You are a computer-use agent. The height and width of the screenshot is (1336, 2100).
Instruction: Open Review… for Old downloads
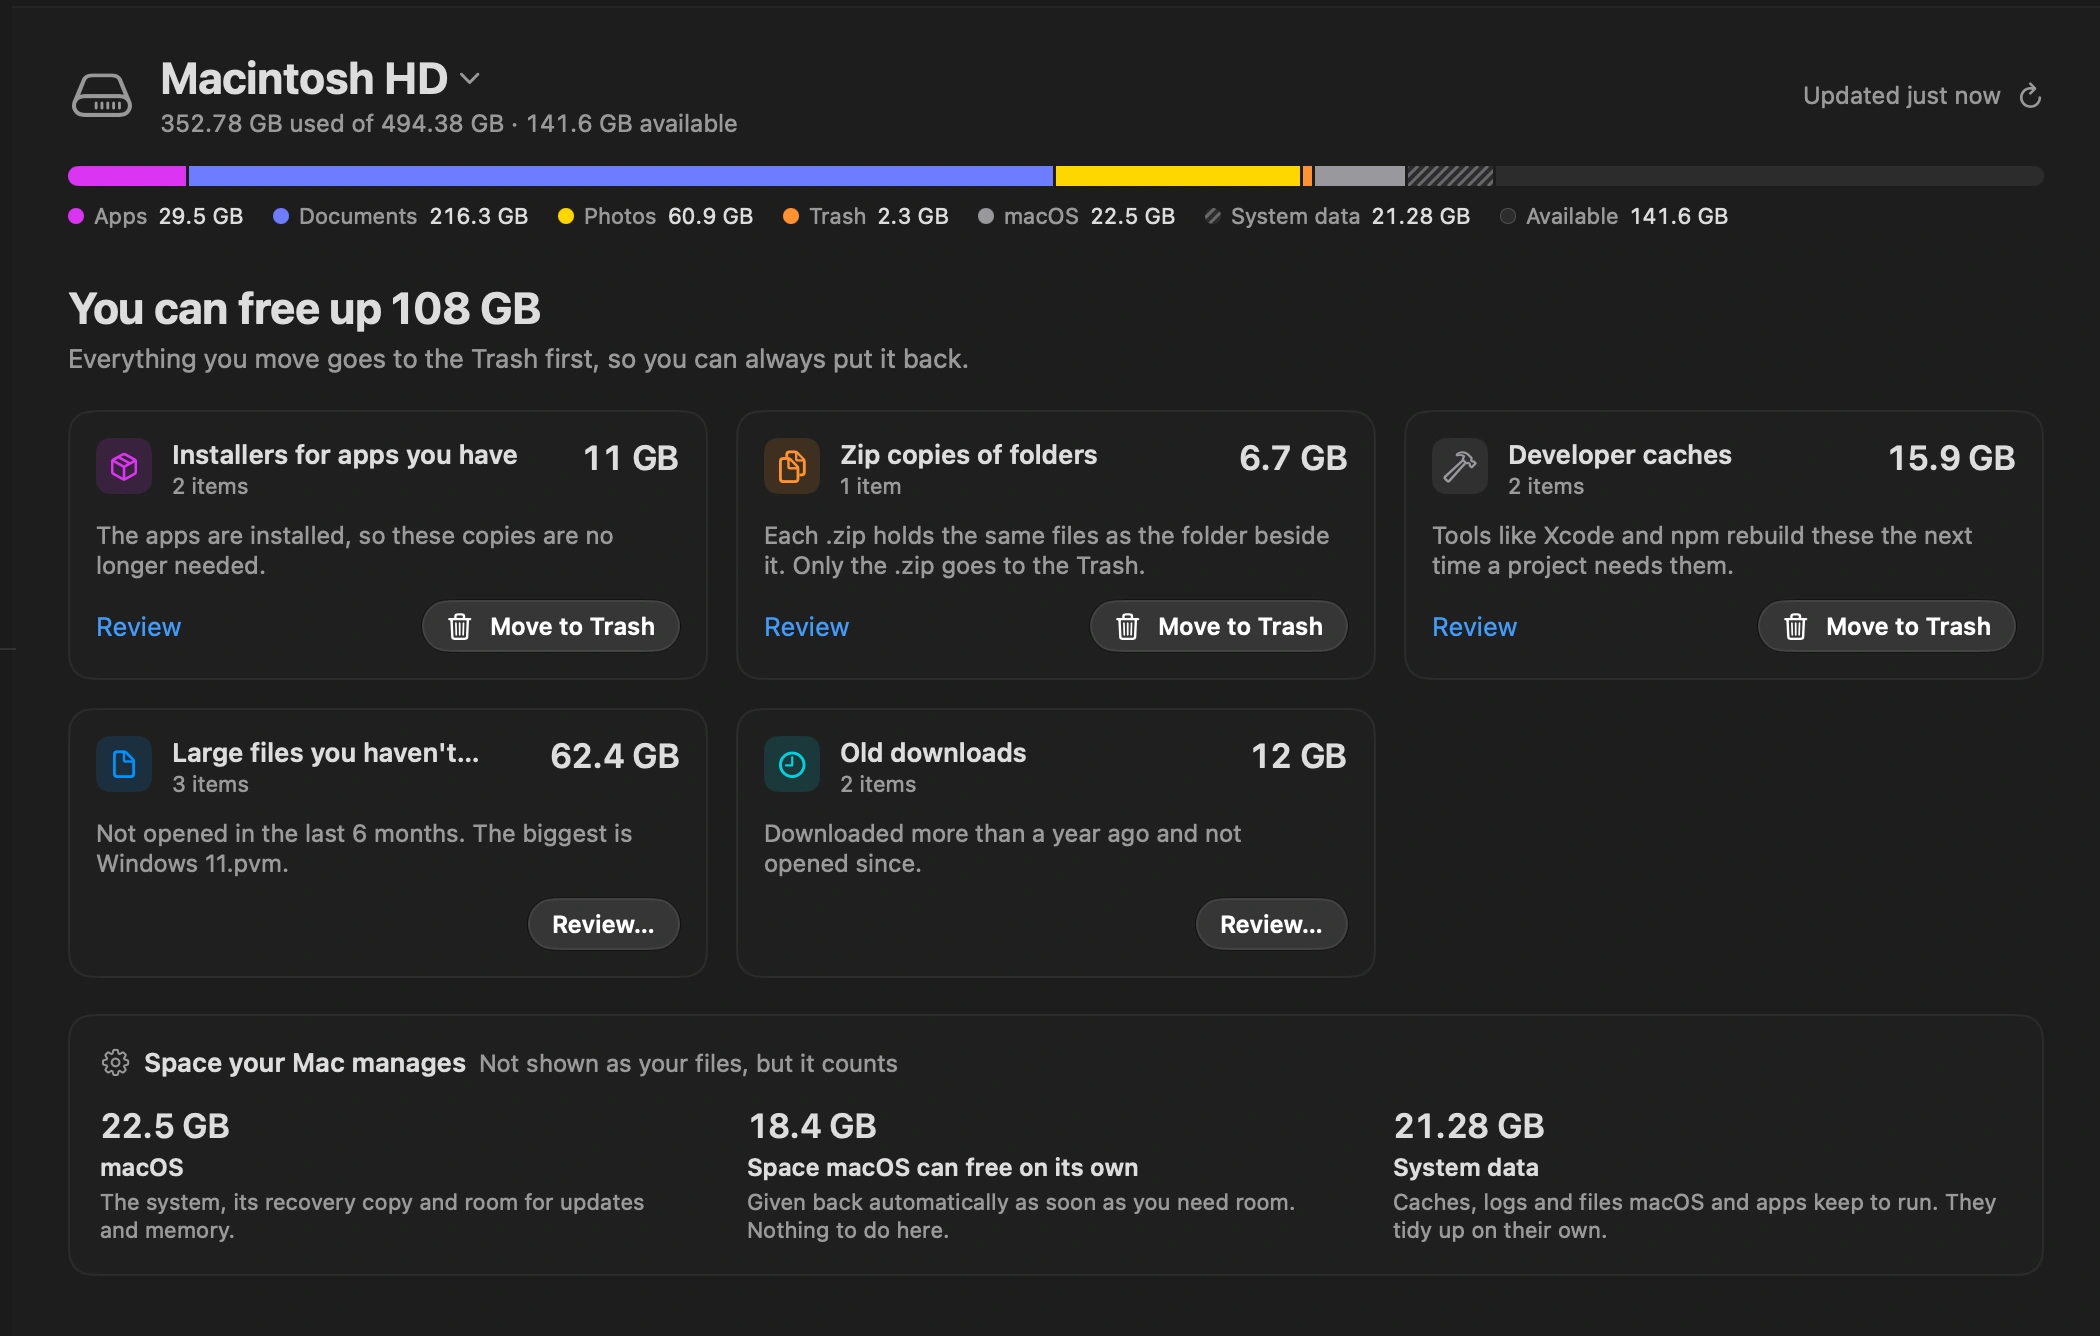pos(1272,924)
